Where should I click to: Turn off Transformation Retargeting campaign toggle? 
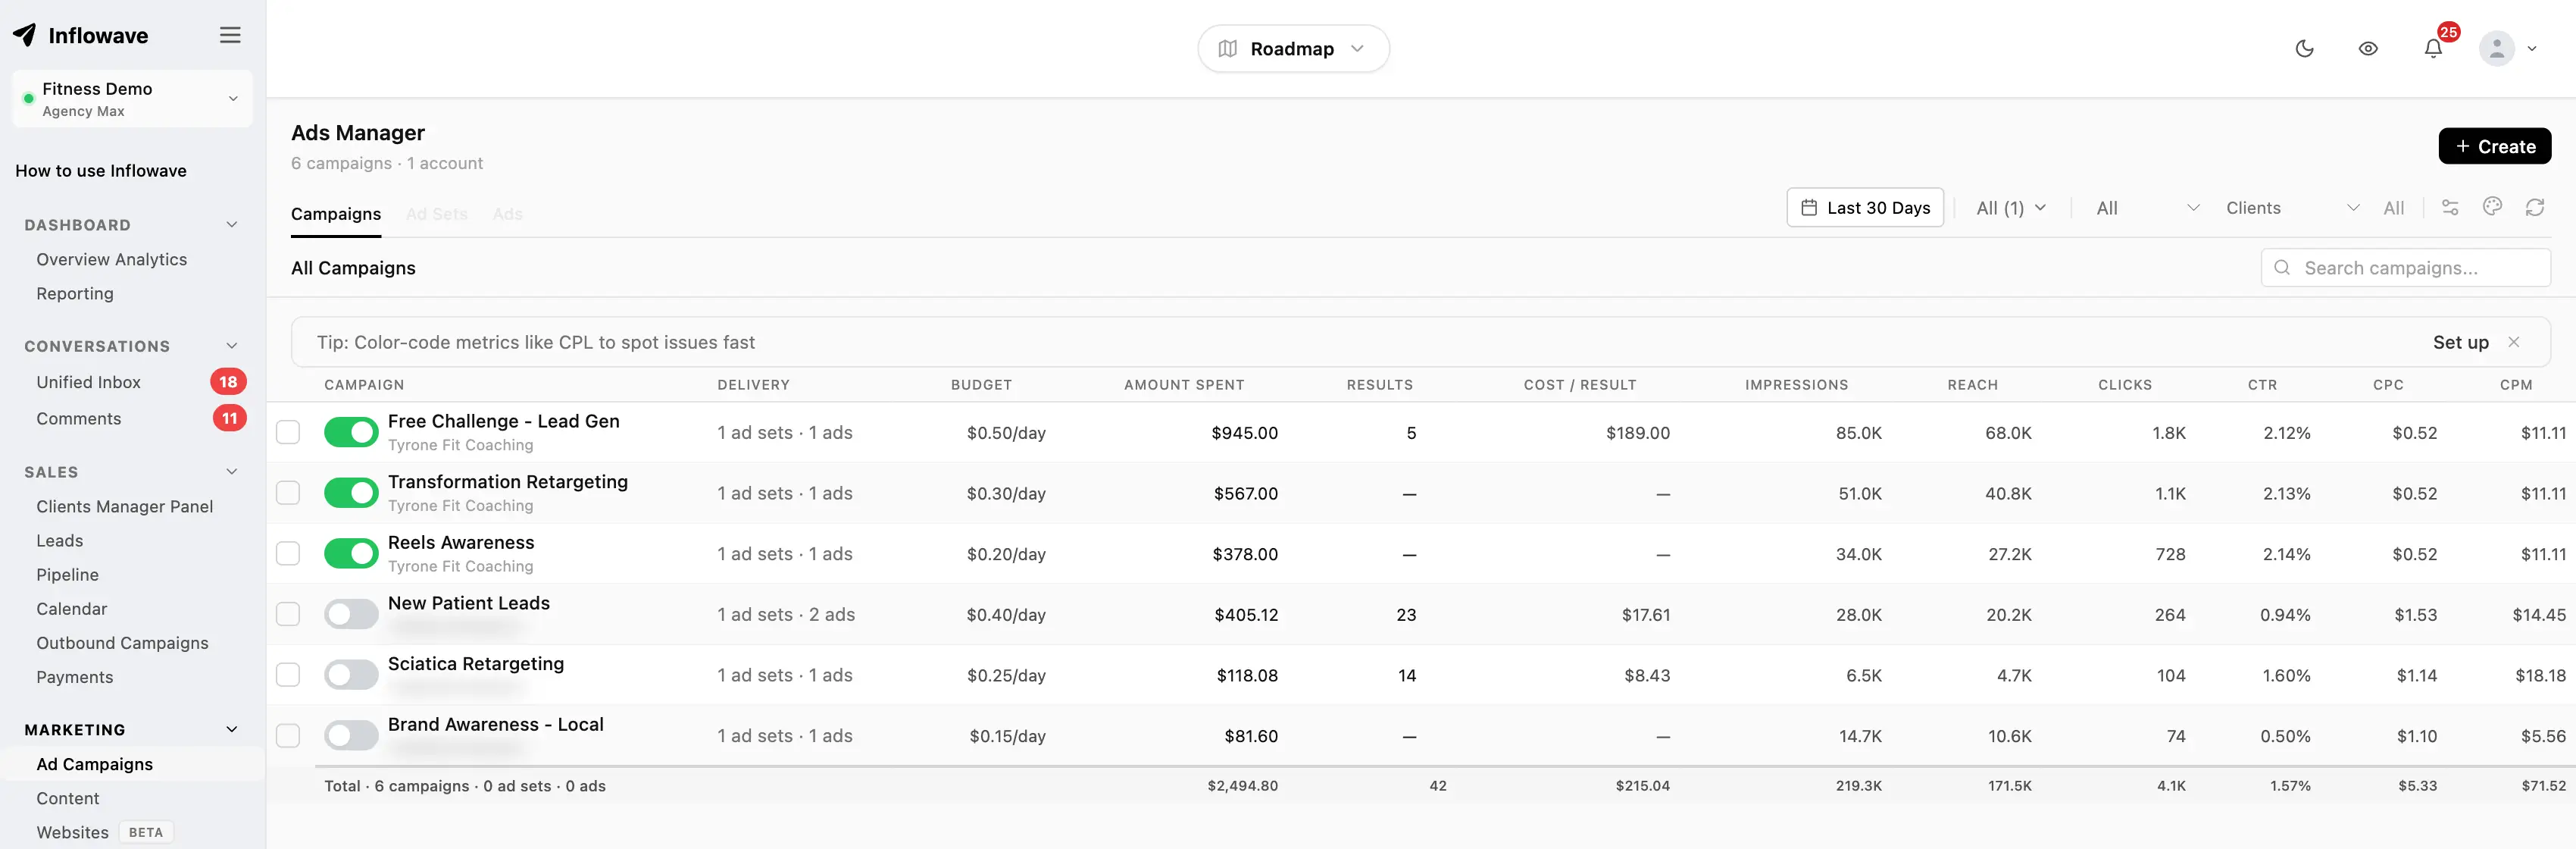point(351,493)
